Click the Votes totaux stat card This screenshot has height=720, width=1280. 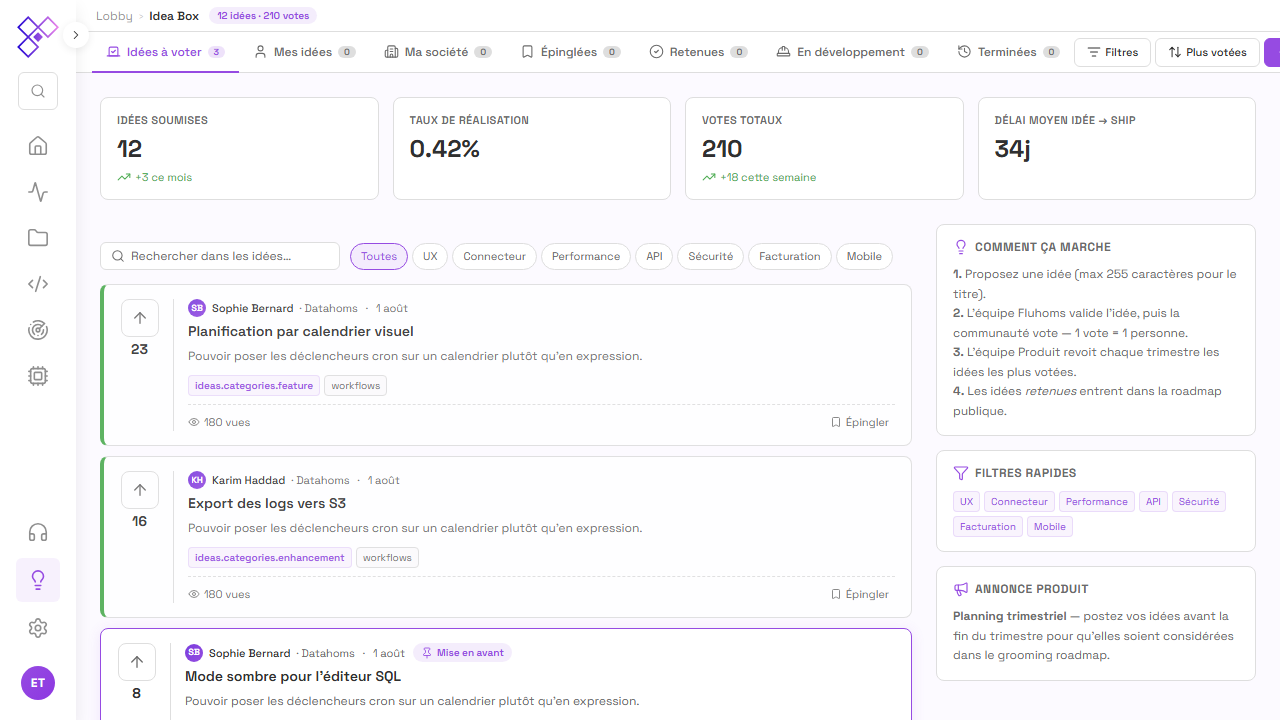pyautogui.click(x=825, y=148)
